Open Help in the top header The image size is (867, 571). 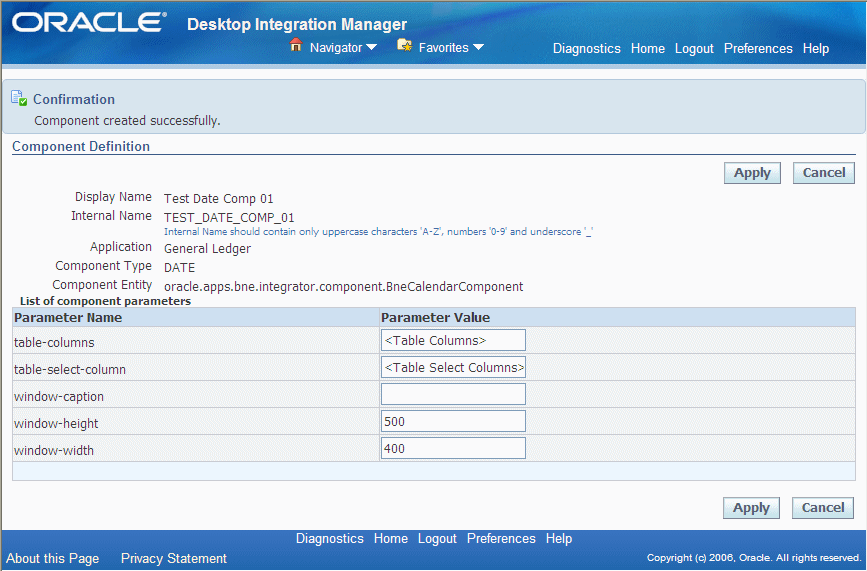coord(816,49)
